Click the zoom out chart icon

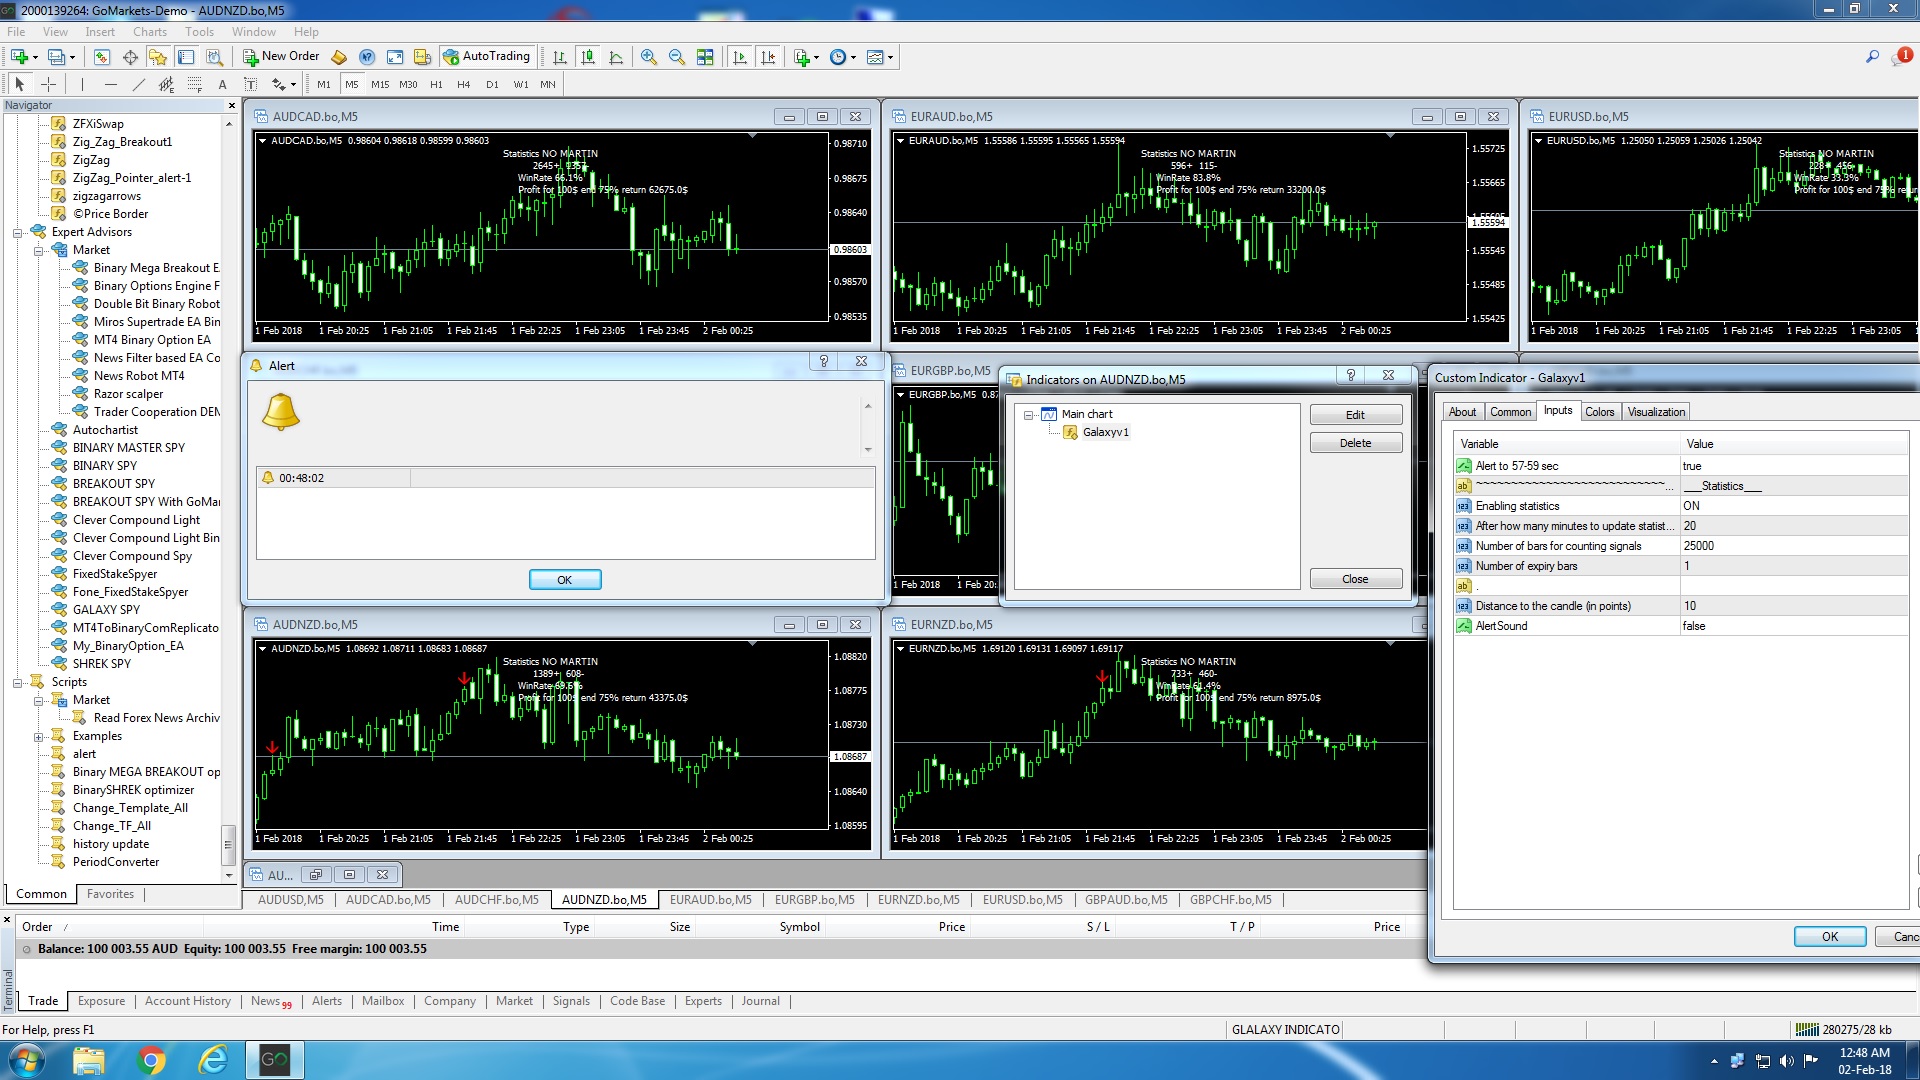point(677,57)
